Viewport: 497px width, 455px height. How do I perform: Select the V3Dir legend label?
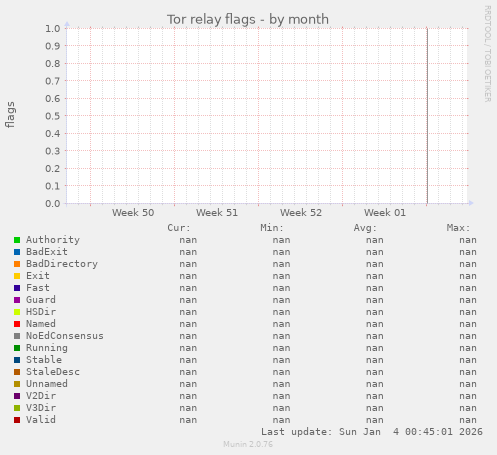(x=41, y=408)
